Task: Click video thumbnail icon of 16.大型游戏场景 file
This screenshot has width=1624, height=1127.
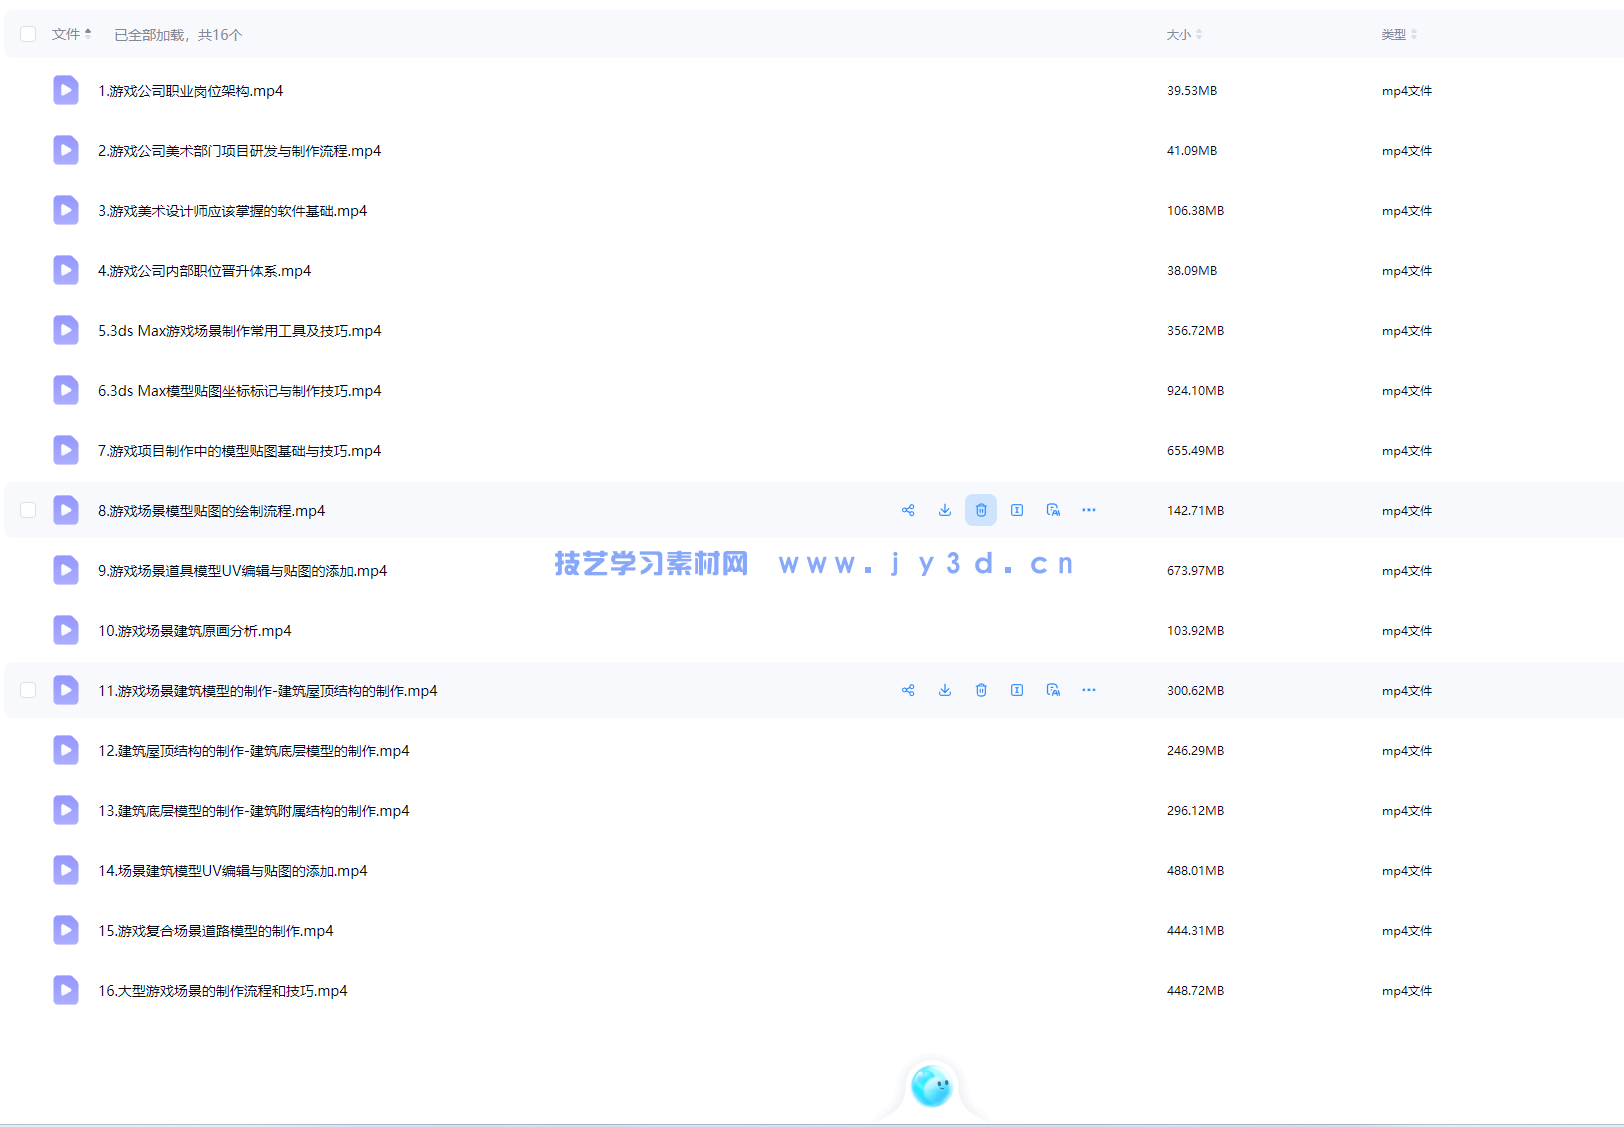Action: coord(66,990)
